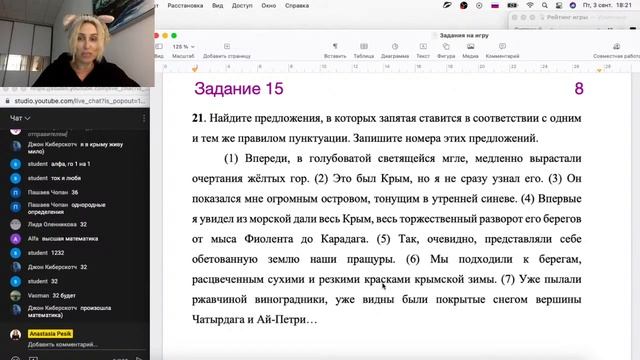Click the left orange indent marker on ruler
Image resolution: width=640 pixels, height=360 pixels.
[195, 69]
